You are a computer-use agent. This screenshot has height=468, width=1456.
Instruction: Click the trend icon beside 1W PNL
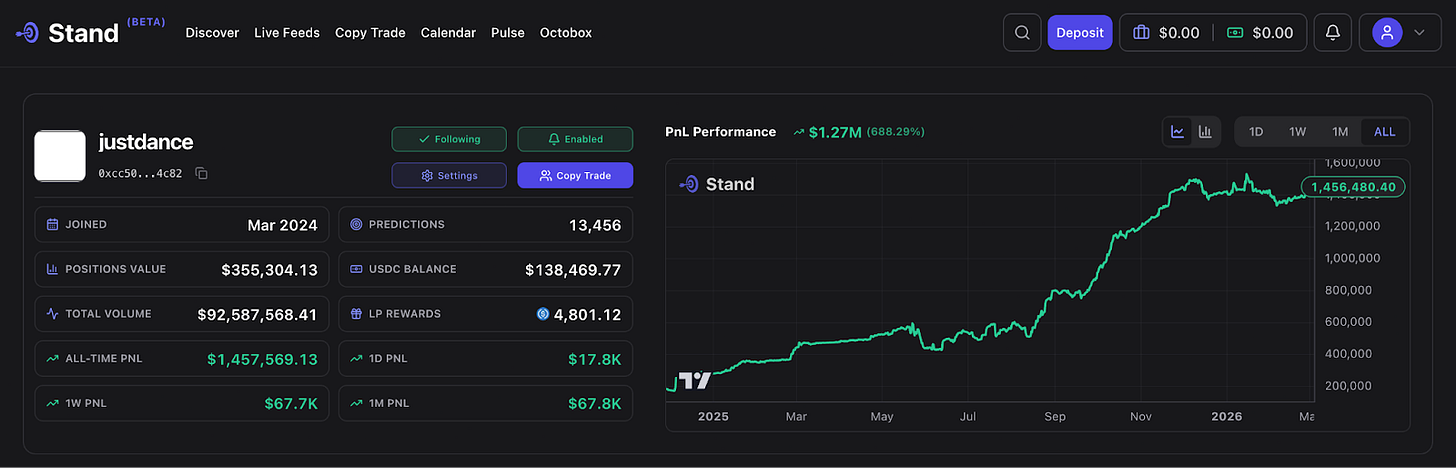pyautogui.click(x=52, y=403)
